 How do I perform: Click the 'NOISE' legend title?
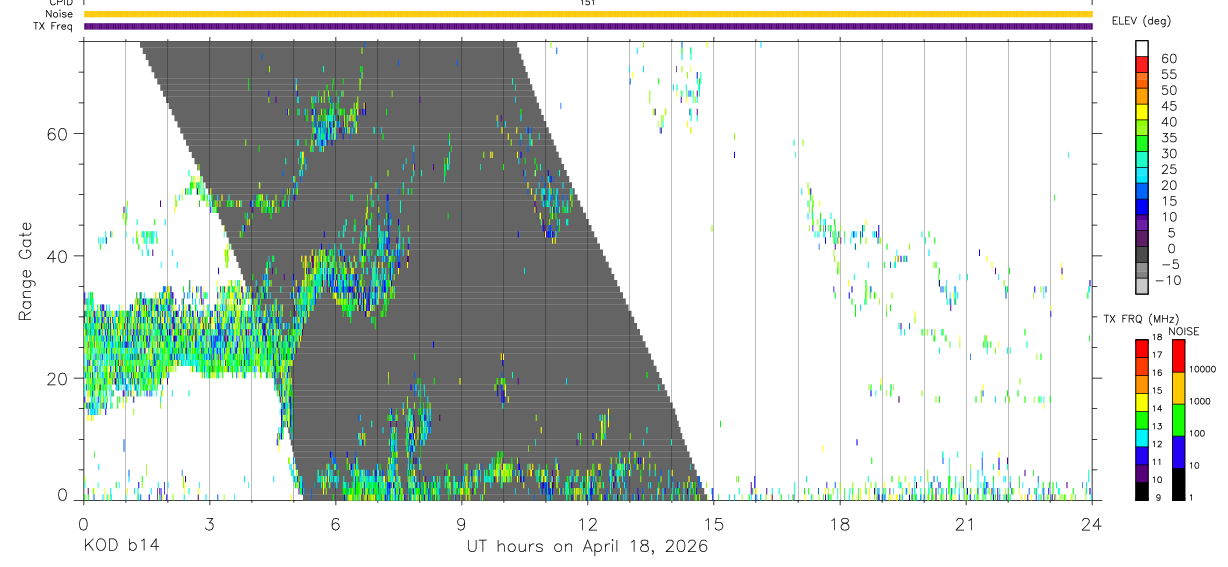pyautogui.click(x=1184, y=331)
